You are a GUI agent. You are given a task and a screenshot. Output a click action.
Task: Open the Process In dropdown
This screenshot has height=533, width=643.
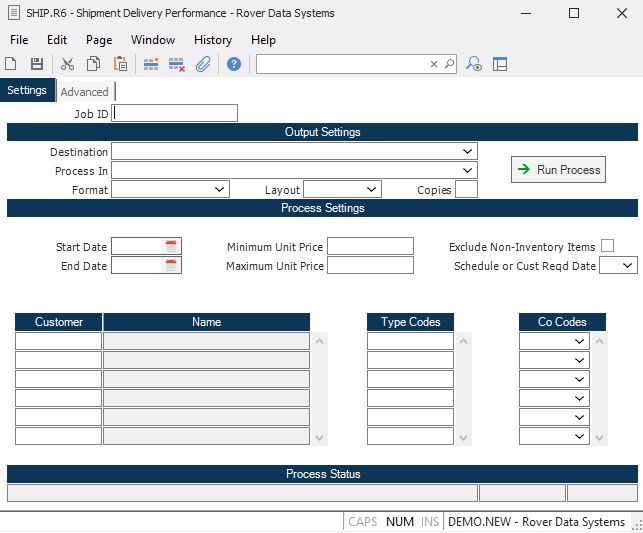tap(468, 171)
